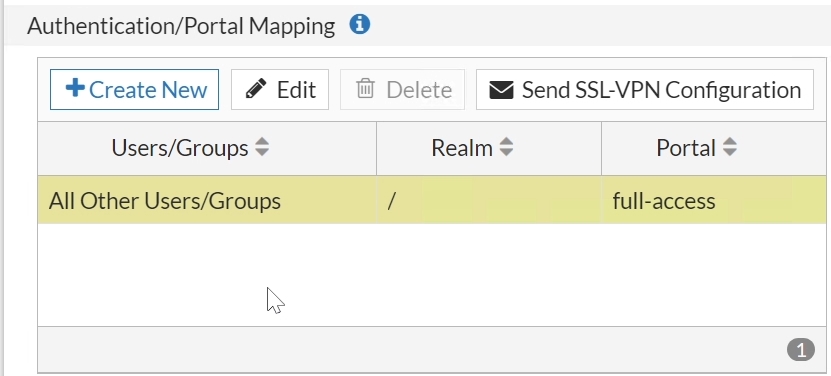831x376 pixels.
Task: Click the blue info icon beside Authentication/Portal Mapping
Action: (359, 24)
